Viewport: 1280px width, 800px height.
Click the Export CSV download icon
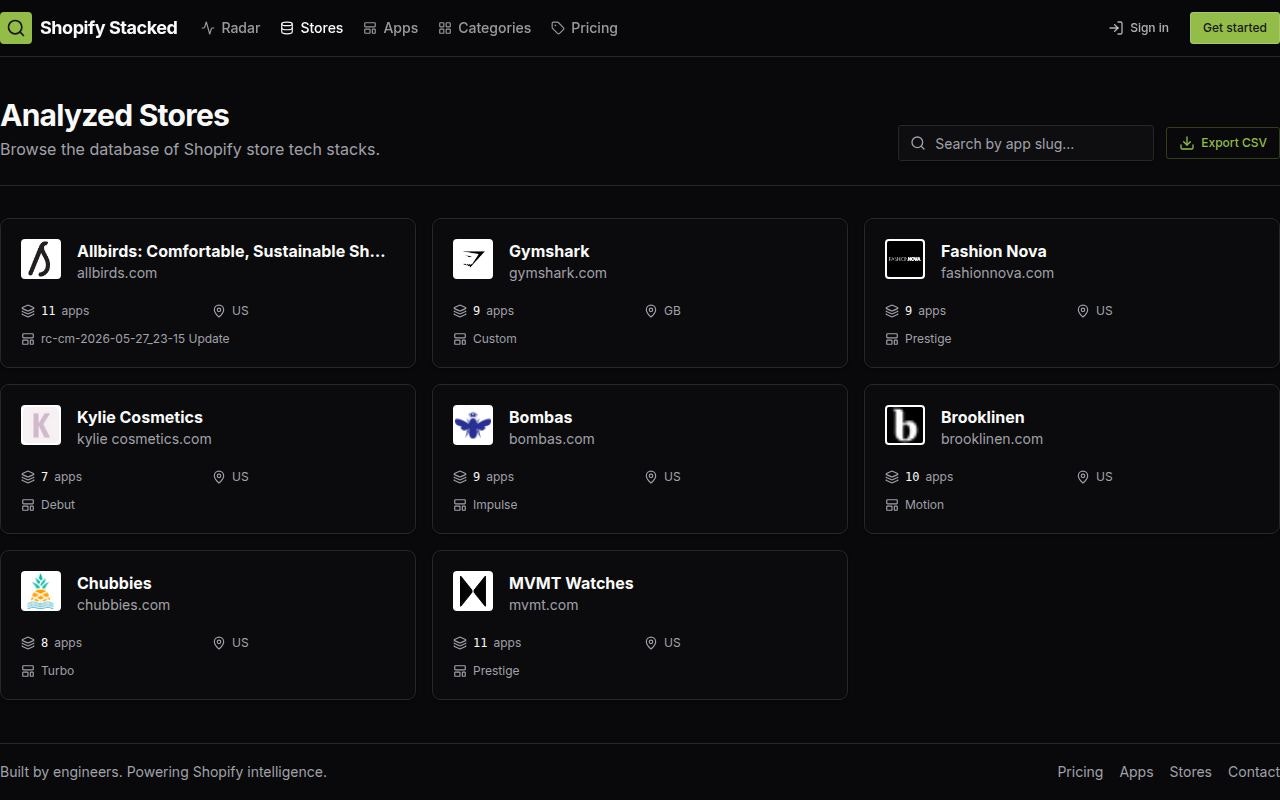pos(1187,143)
